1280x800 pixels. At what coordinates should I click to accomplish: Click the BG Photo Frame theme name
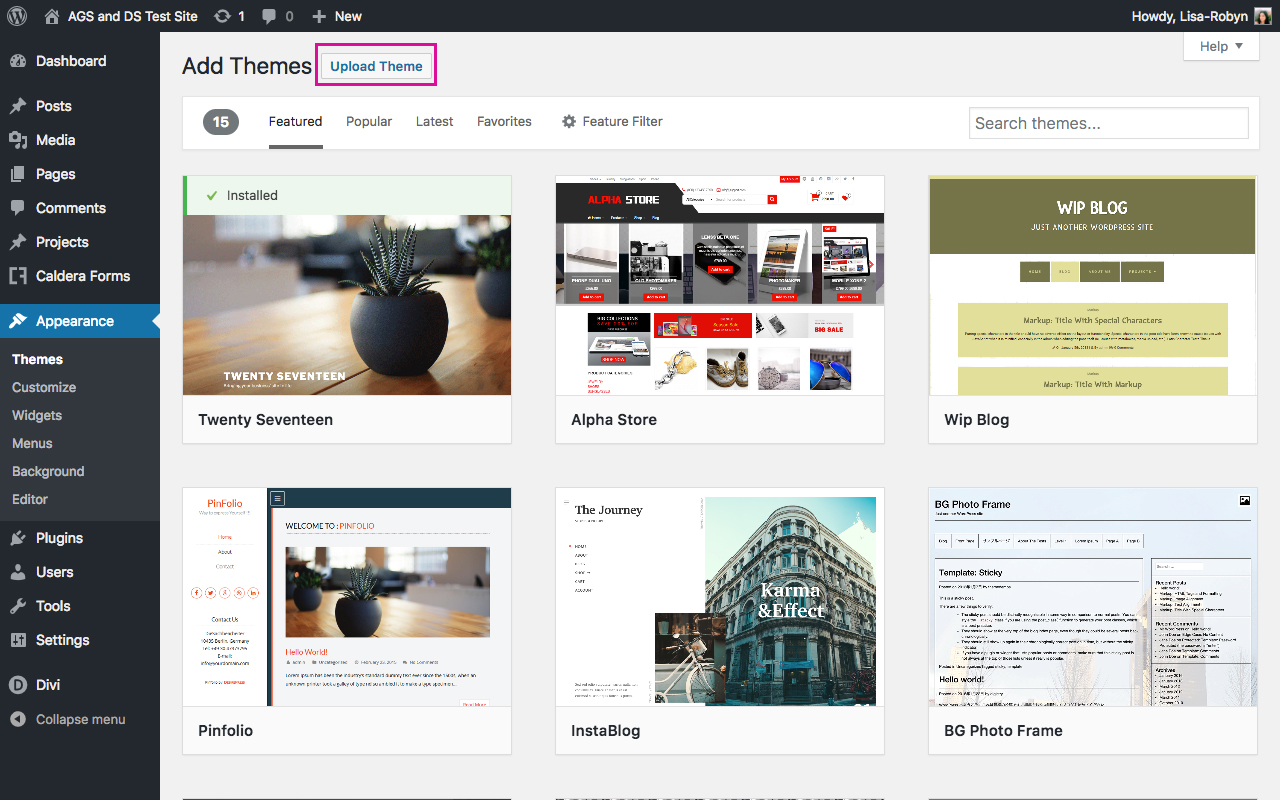point(1003,731)
